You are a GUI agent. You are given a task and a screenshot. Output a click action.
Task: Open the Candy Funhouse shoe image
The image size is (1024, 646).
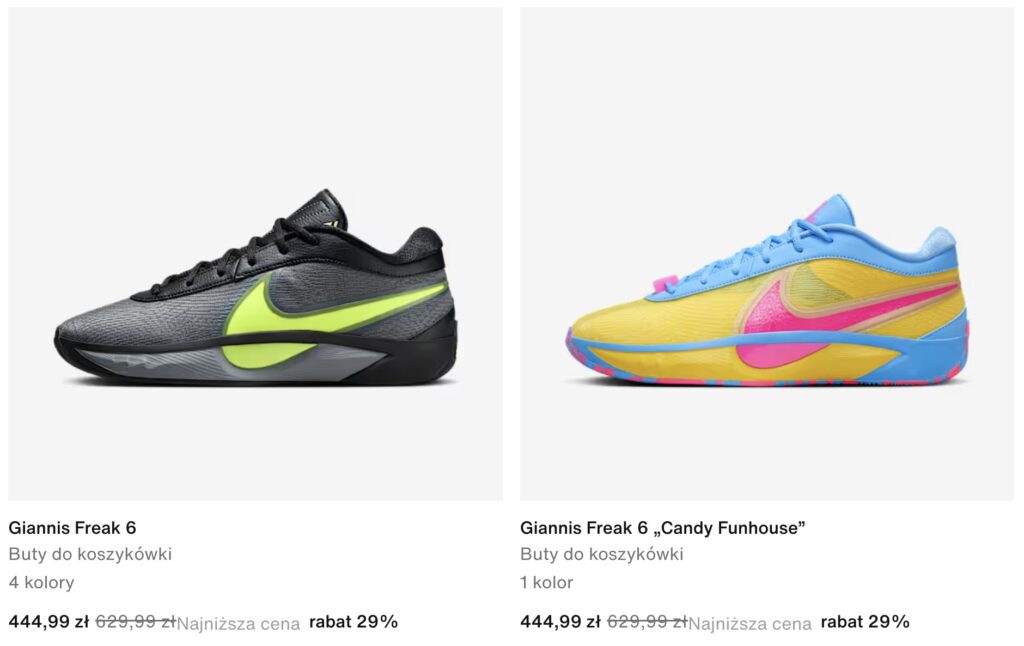pos(767,254)
